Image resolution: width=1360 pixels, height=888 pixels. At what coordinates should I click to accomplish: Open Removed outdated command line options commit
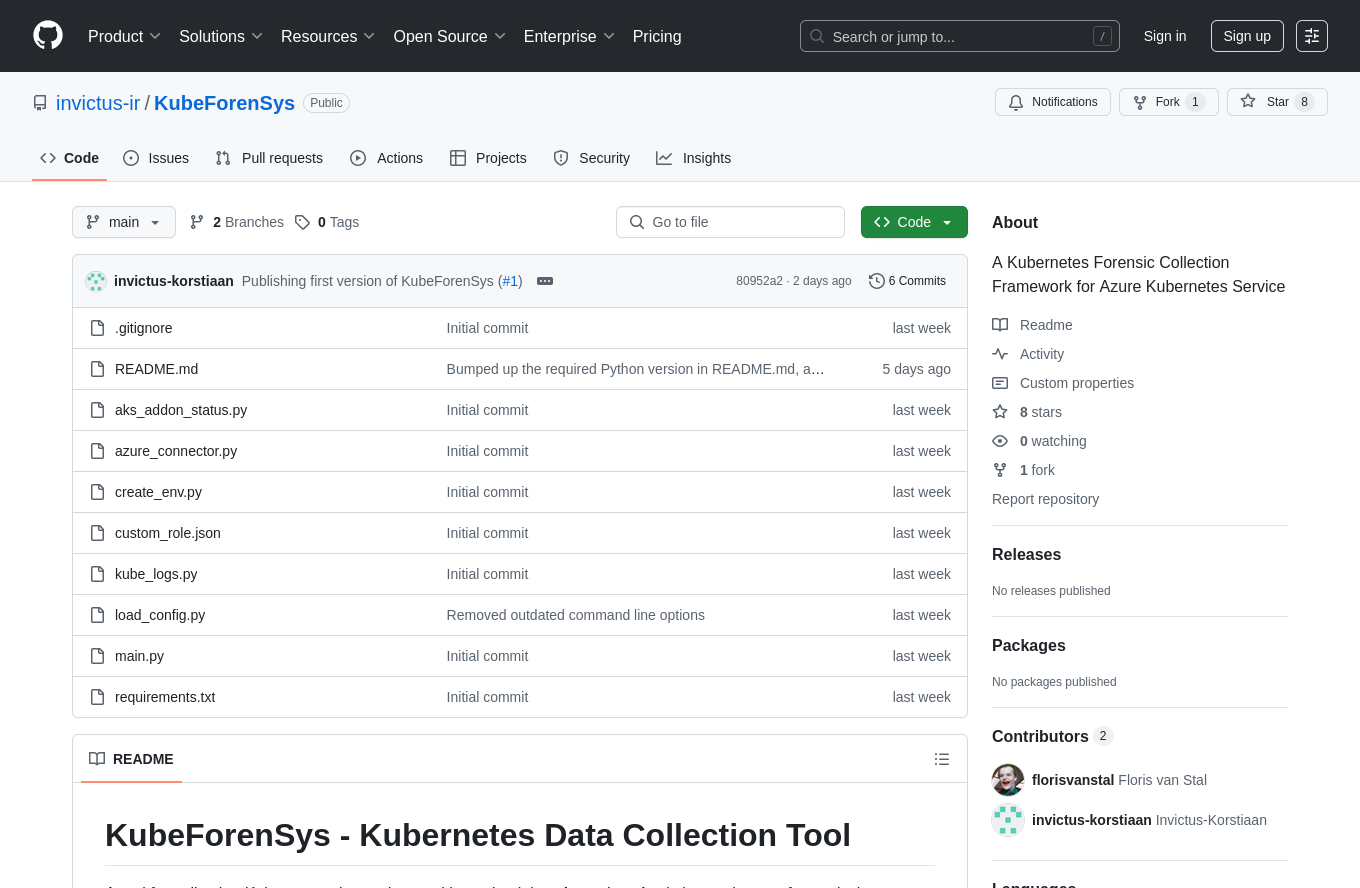coord(576,615)
